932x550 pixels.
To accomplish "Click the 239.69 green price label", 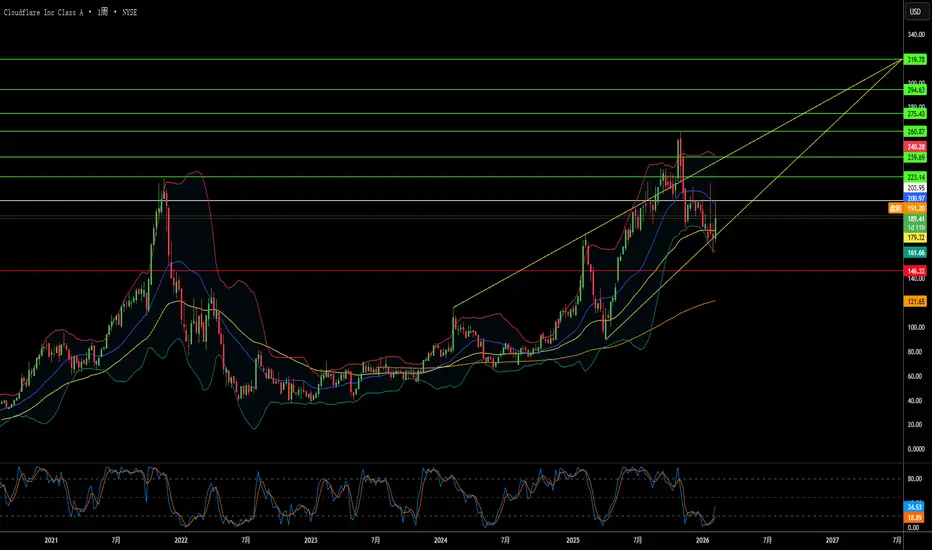I will [915, 158].
